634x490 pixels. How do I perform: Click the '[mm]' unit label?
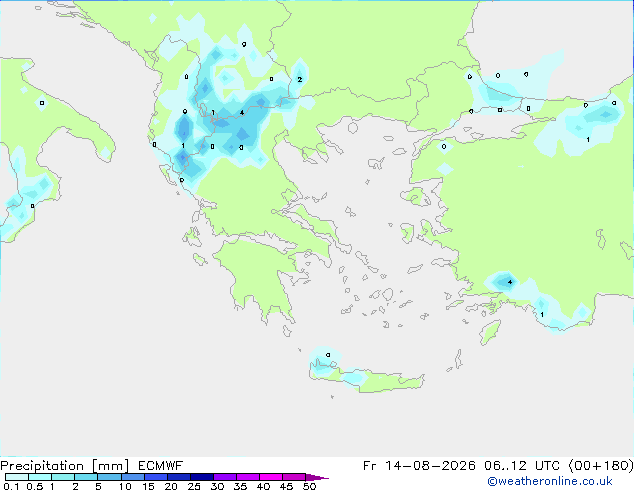110,466
